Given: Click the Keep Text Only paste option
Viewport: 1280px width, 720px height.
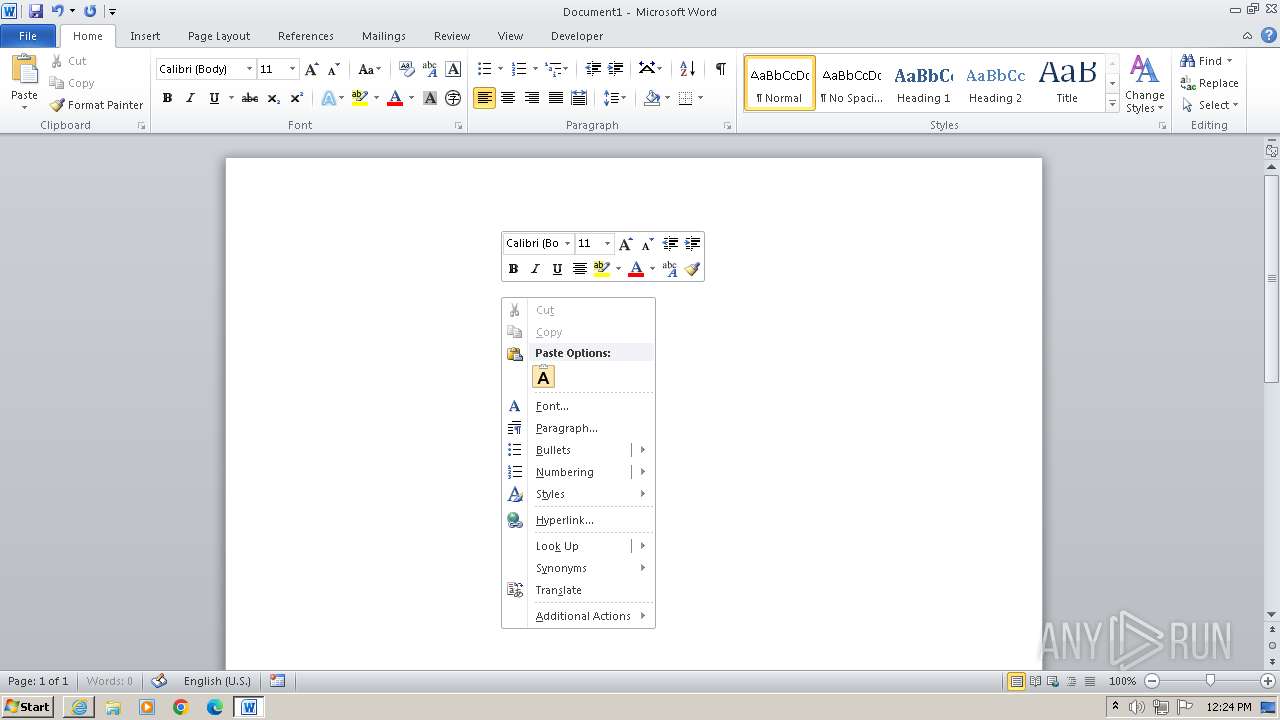Looking at the screenshot, I should pyautogui.click(x=543, y=377).
